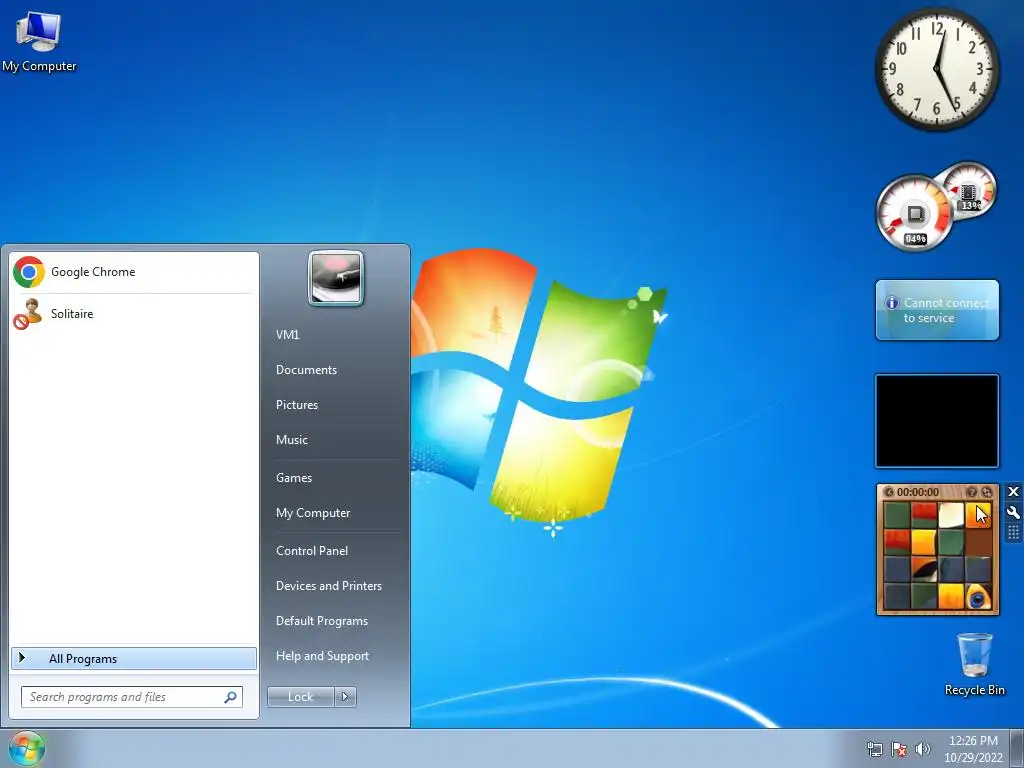
Task: Click the black Slide Show gadget
Action: coord(937,421)
